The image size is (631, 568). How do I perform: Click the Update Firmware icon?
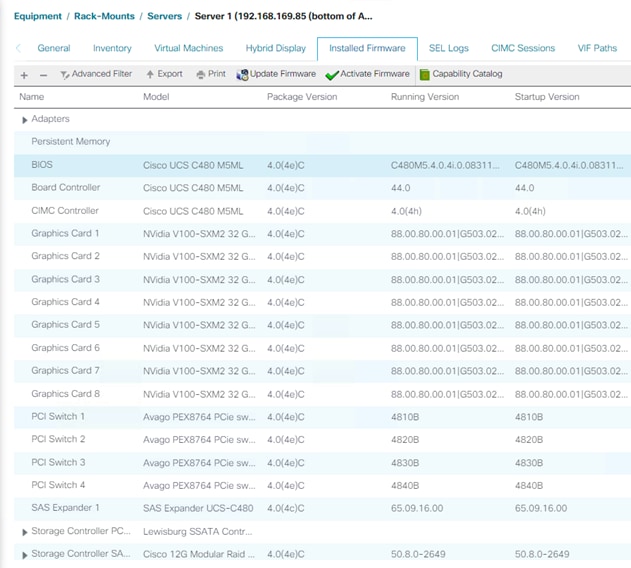[242, 74]
